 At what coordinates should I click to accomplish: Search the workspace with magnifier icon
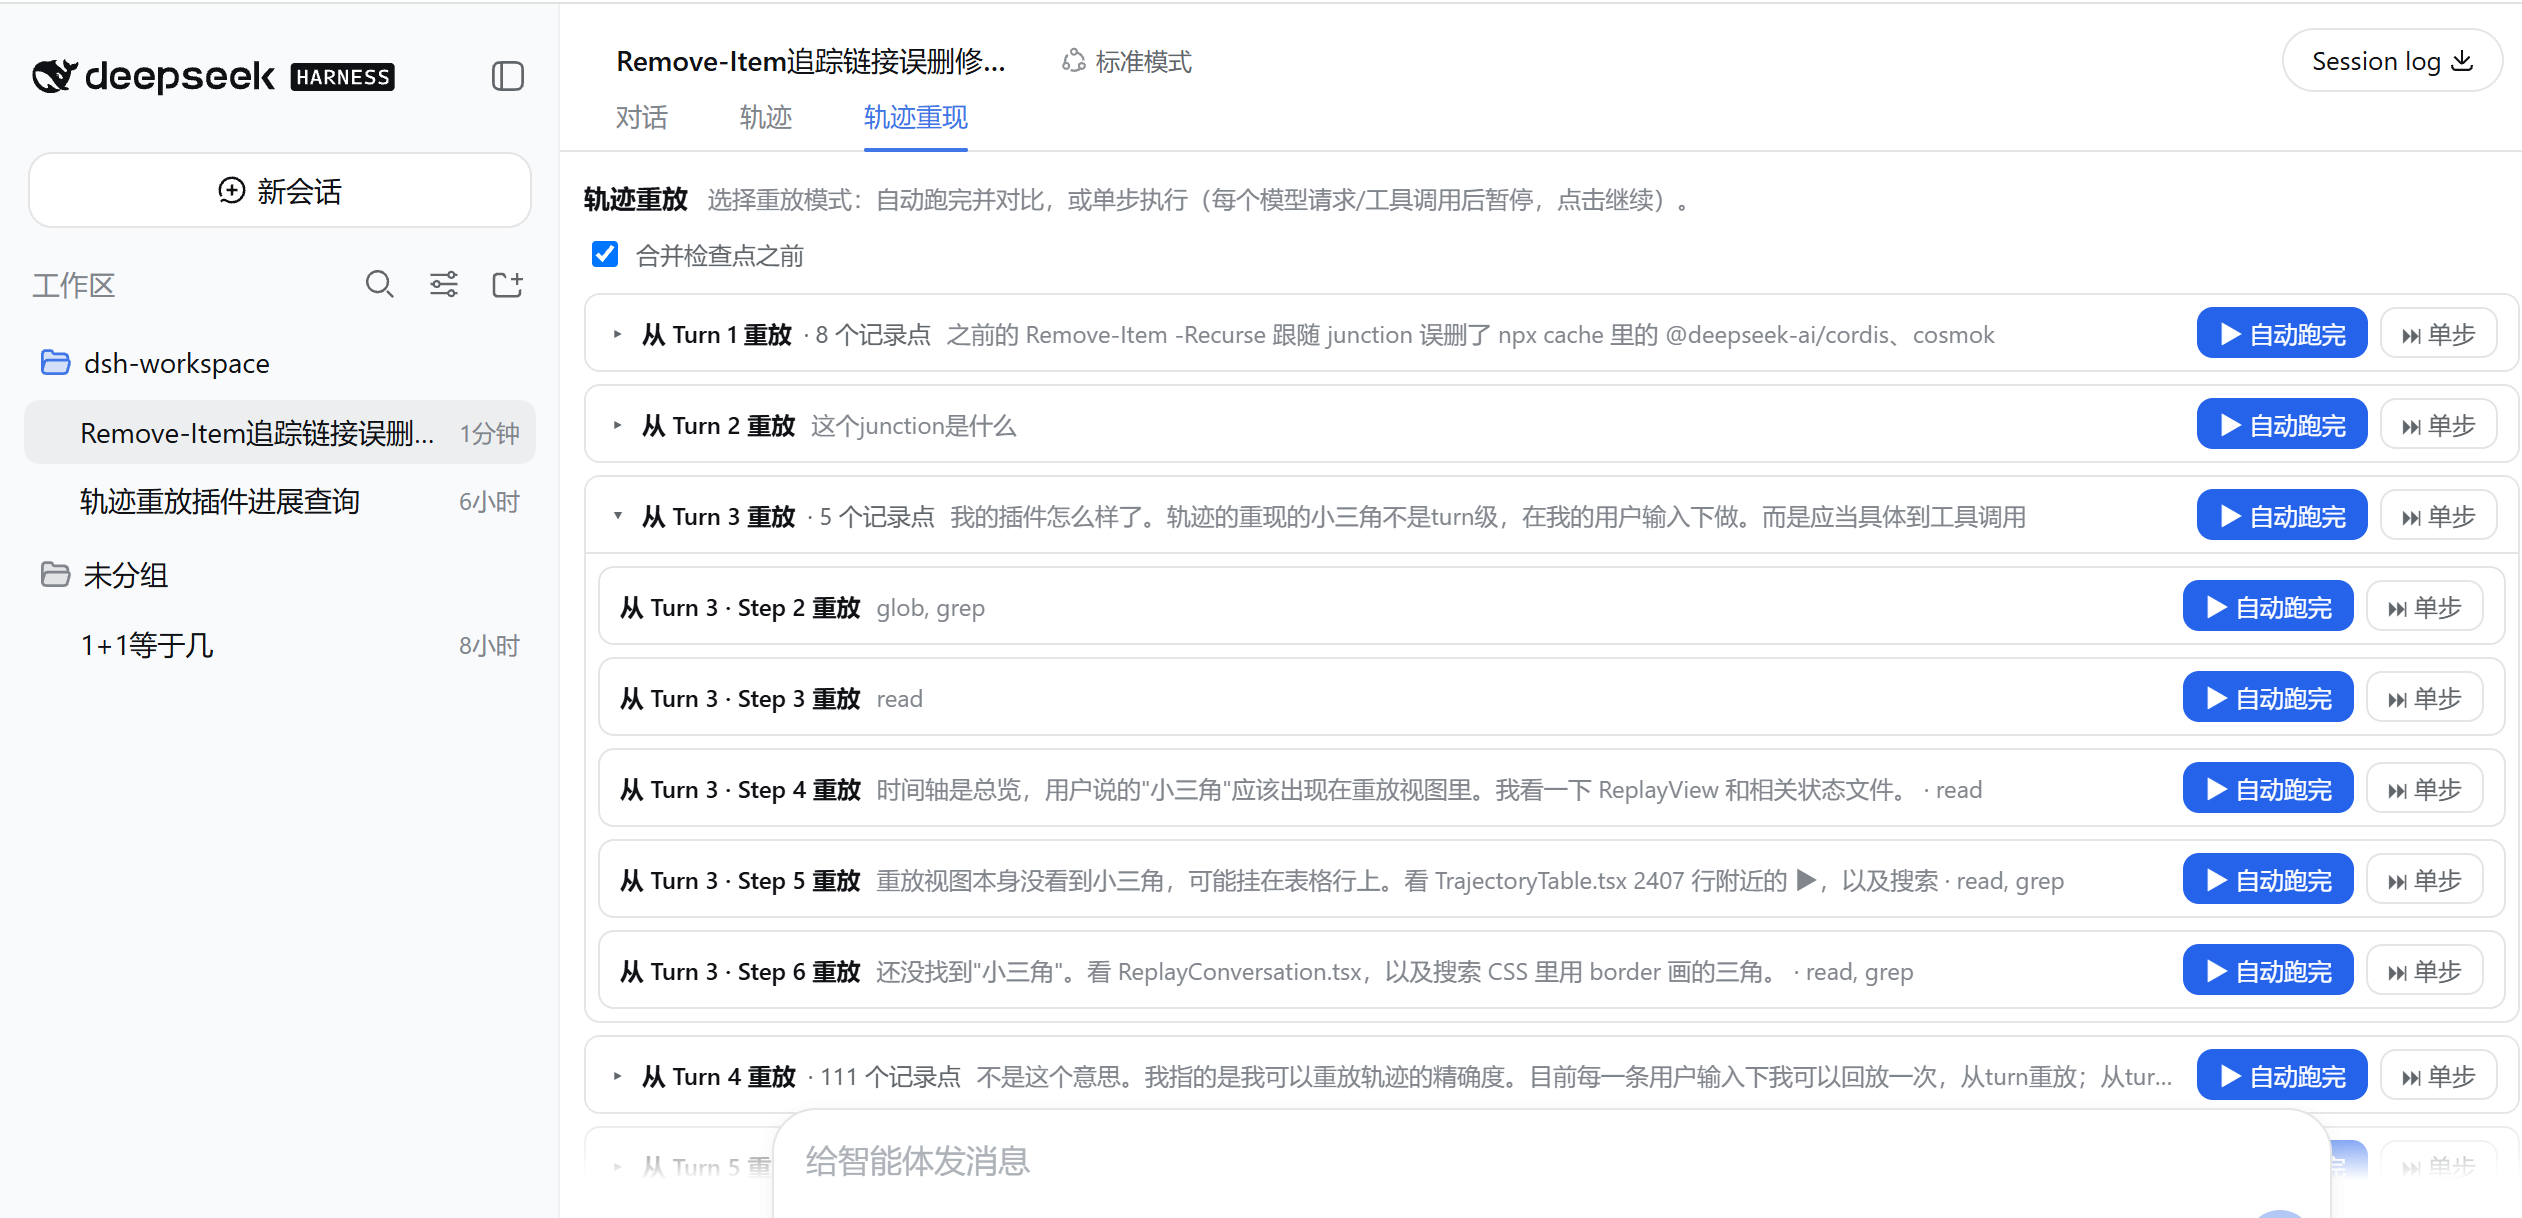click(379, 285)
